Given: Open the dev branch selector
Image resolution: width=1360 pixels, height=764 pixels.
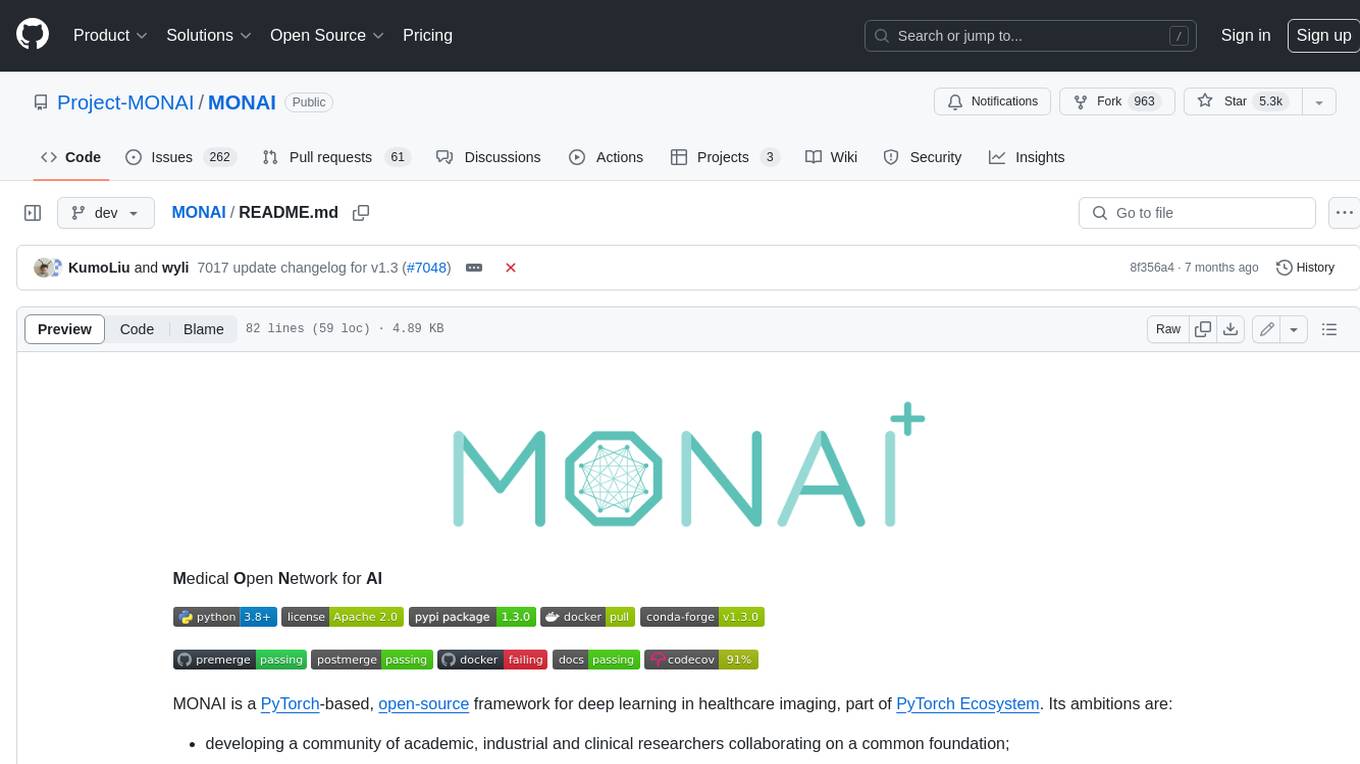Looking at the screenshot, I should pos(106,213).
